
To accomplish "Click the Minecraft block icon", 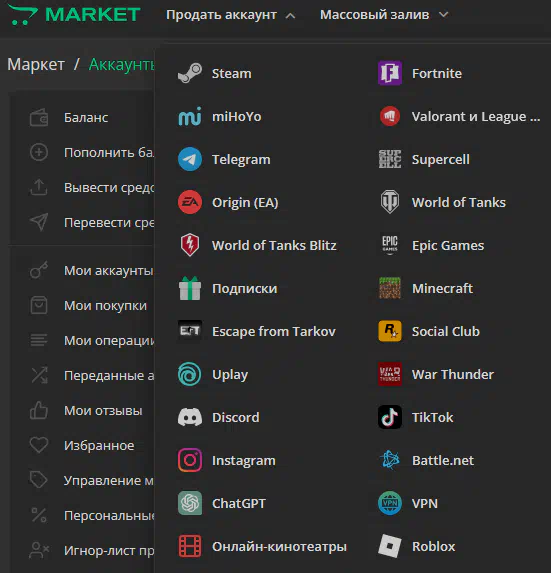I will [390, 288].
